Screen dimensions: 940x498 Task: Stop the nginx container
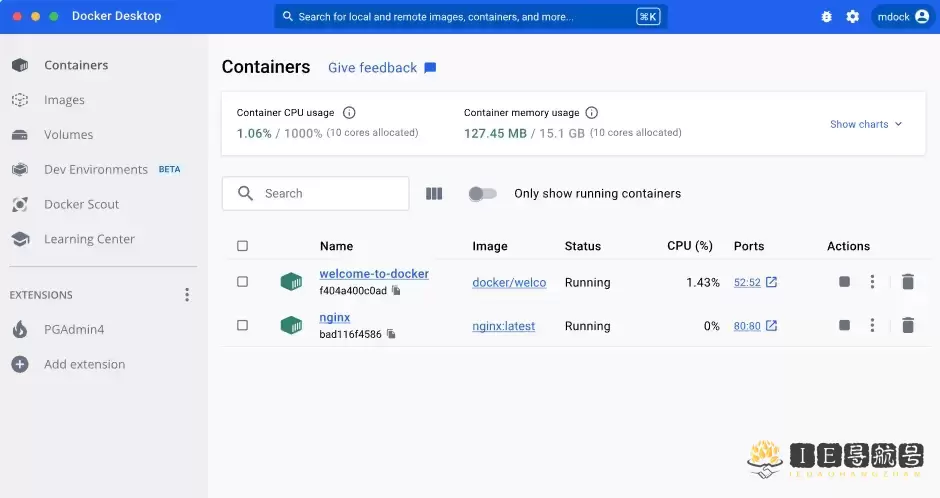pyautogui.click(x=844, y=325)
